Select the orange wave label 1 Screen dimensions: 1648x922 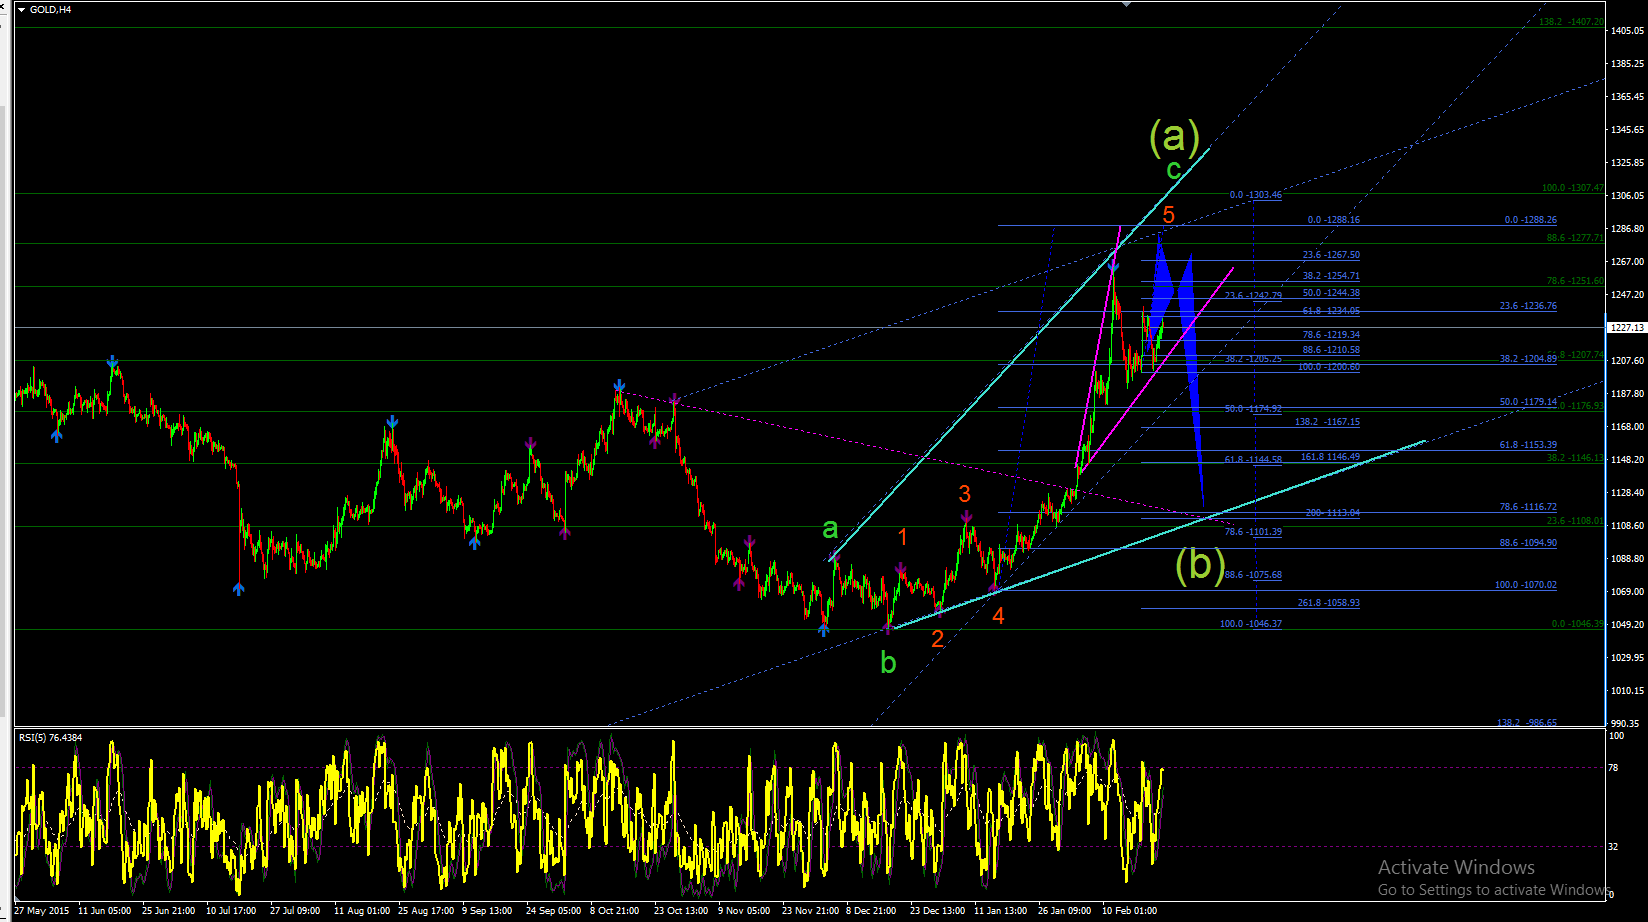point(902,537)
